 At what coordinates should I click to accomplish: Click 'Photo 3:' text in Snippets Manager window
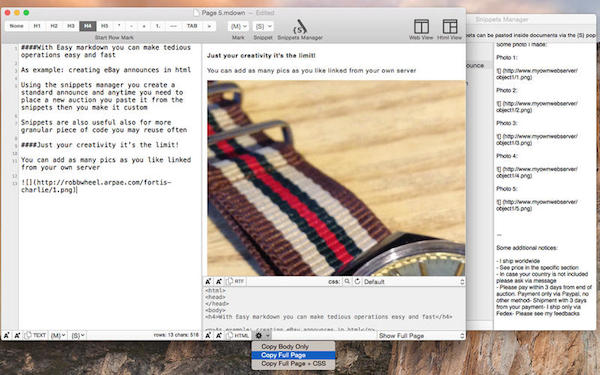507,123
